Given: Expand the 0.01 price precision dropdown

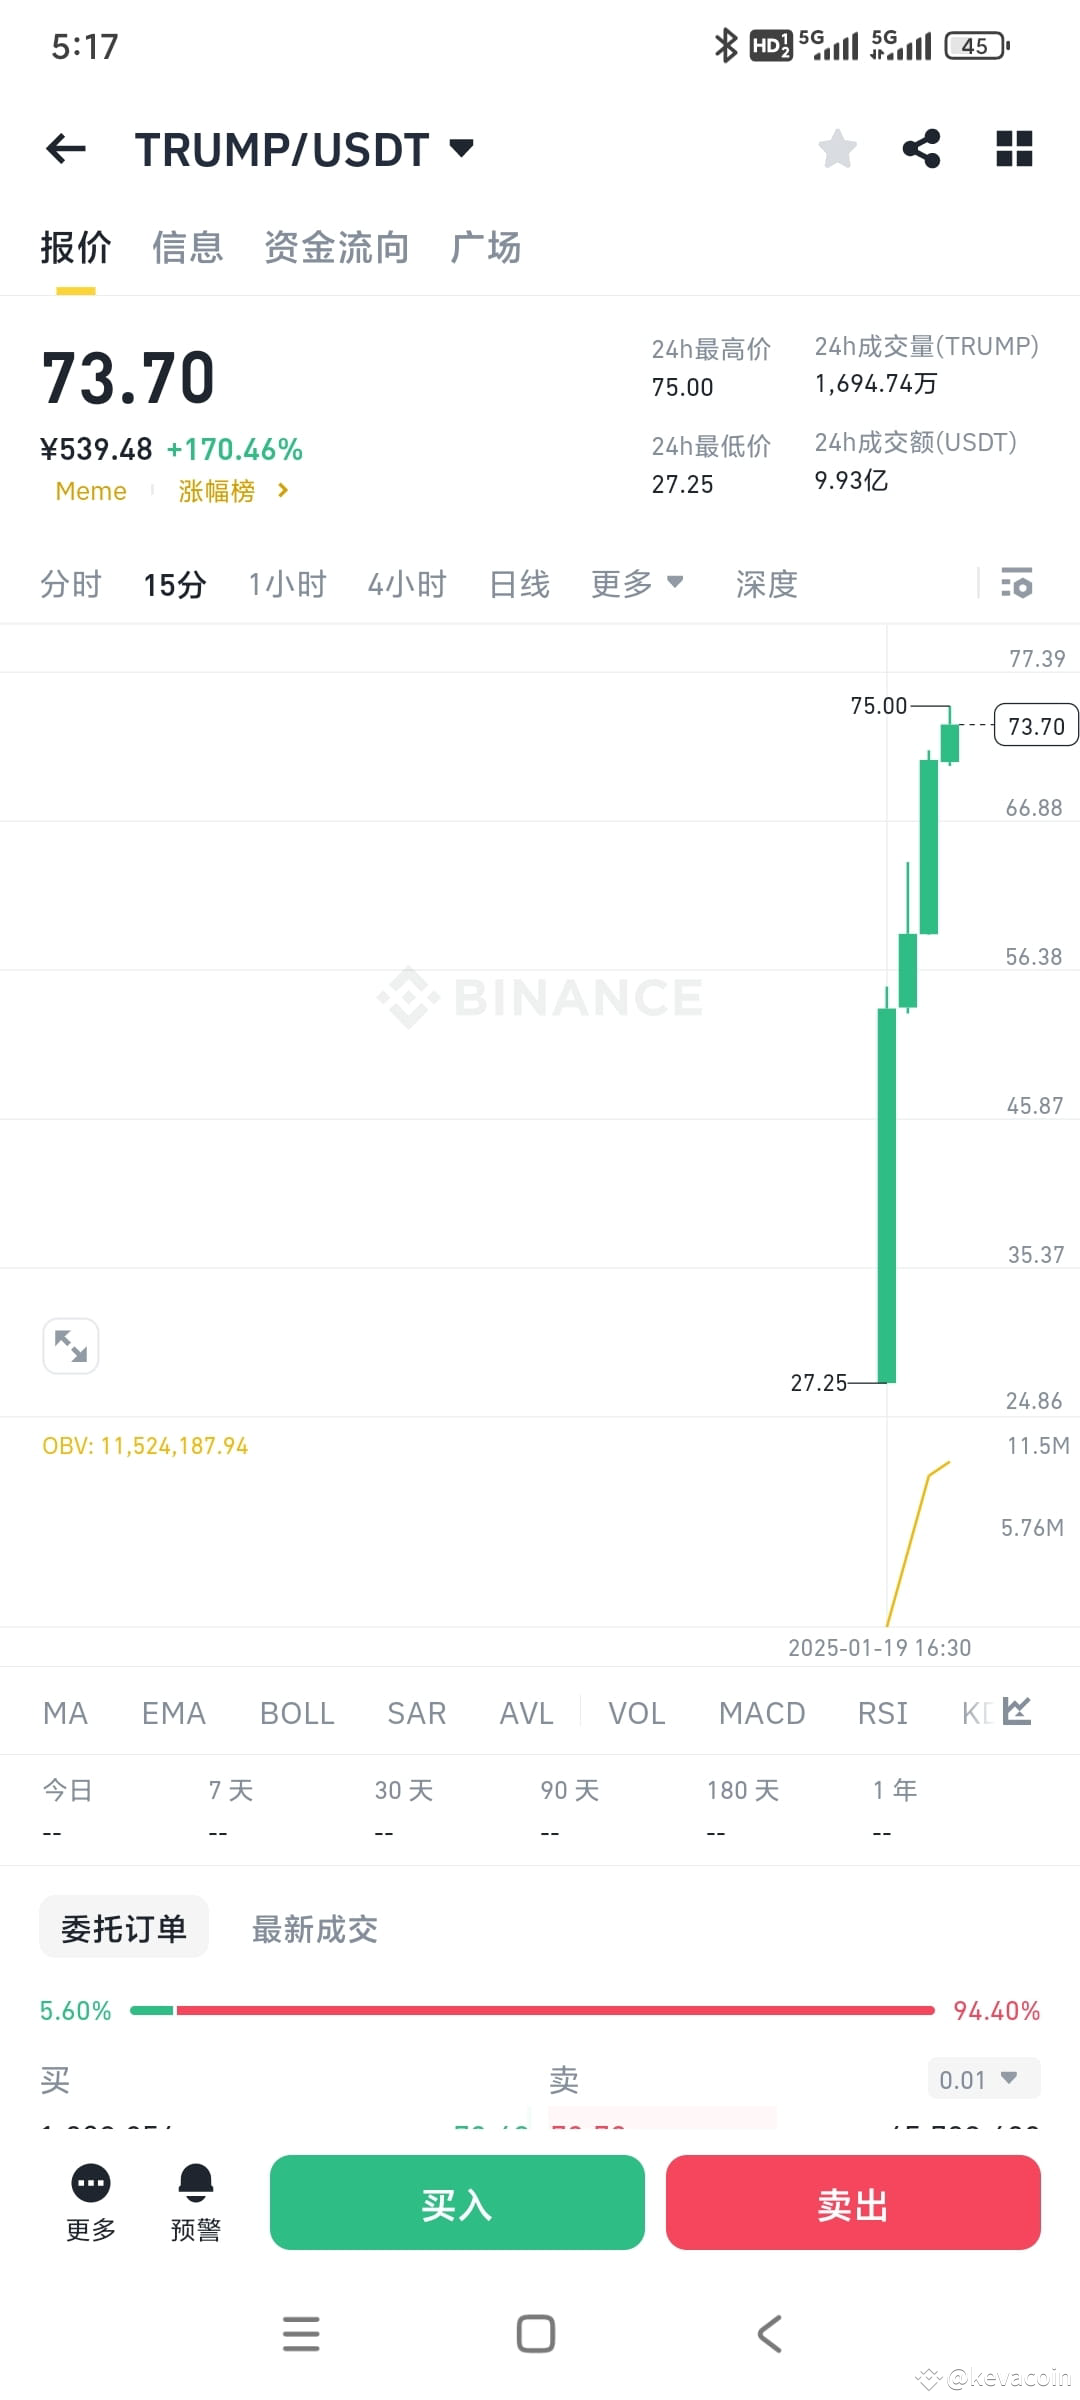Looking at the screenshot, I should pos(983,2078).
